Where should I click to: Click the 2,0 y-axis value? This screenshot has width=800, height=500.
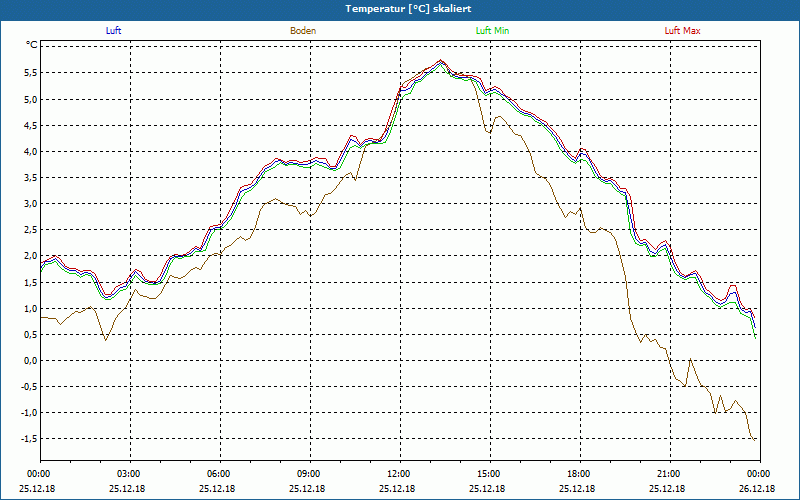pos(31,256)
